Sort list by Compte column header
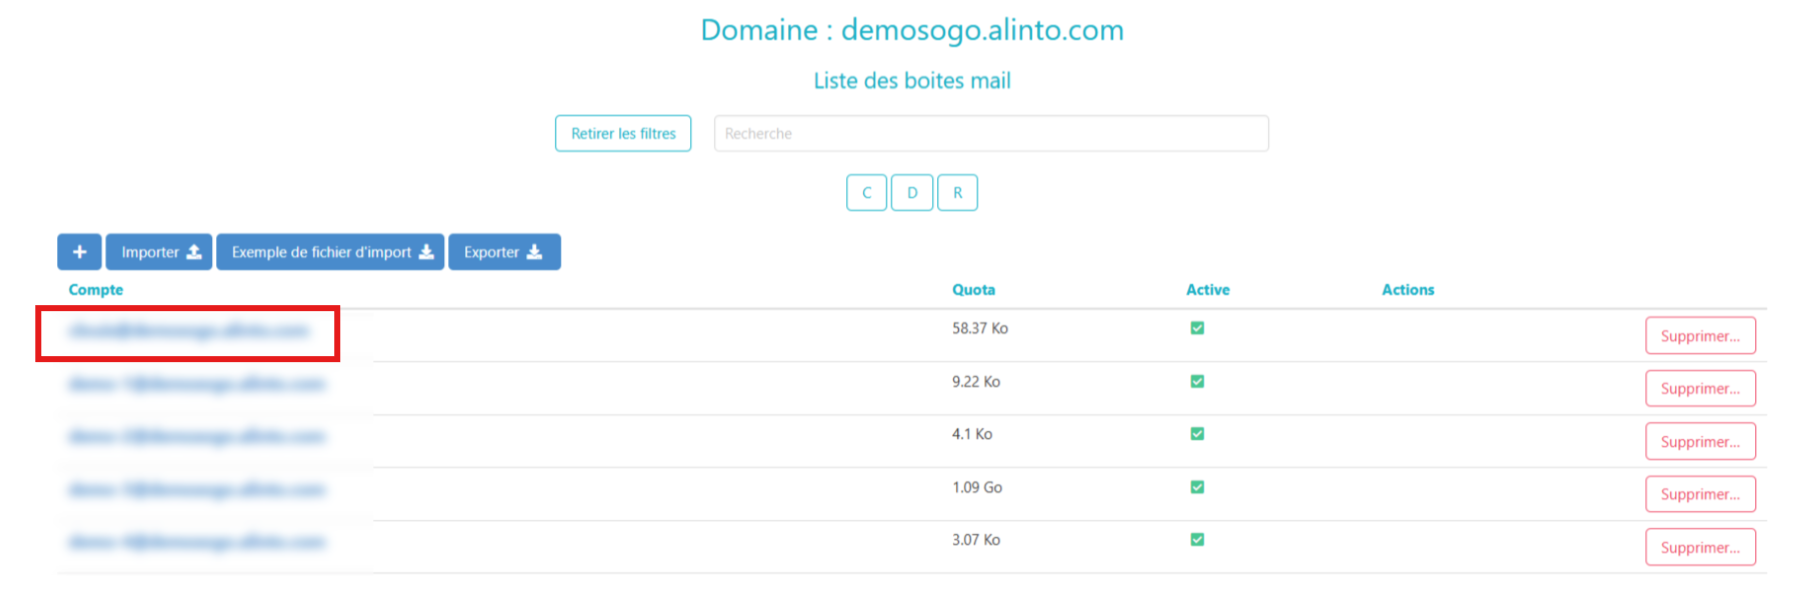Viewport: 1816px width, 592px height. point(96,290)
